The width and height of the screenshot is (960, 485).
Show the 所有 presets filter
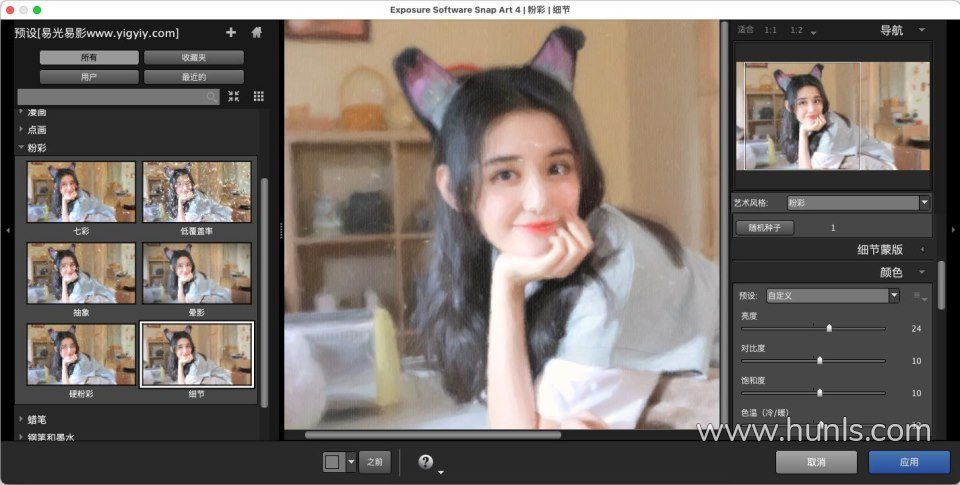pos(89,58)
